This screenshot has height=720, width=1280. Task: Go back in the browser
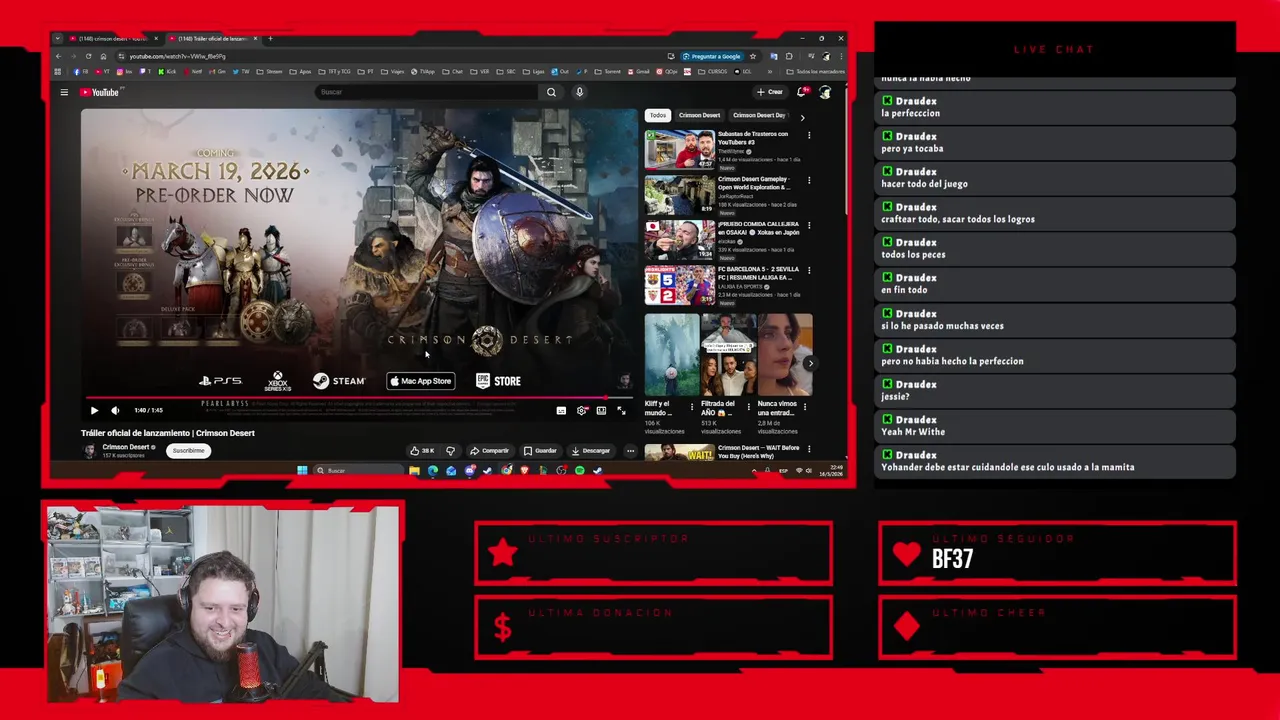[x=59, y=56]
